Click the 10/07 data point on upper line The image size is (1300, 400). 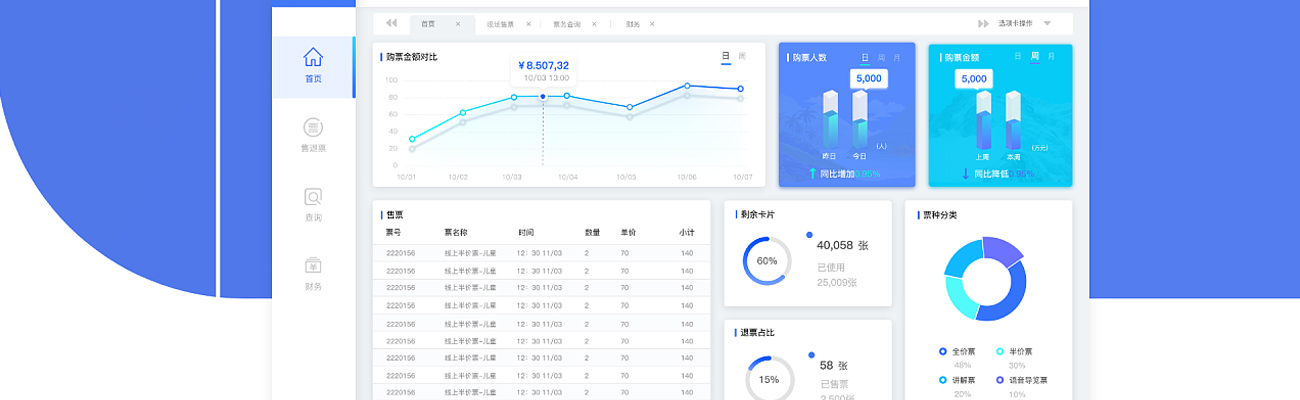(x=740, y=89)
